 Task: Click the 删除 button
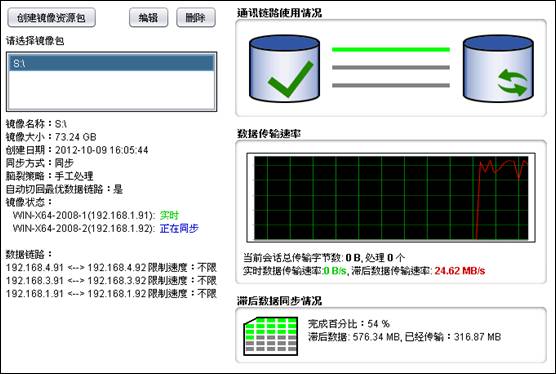[196, 18]
